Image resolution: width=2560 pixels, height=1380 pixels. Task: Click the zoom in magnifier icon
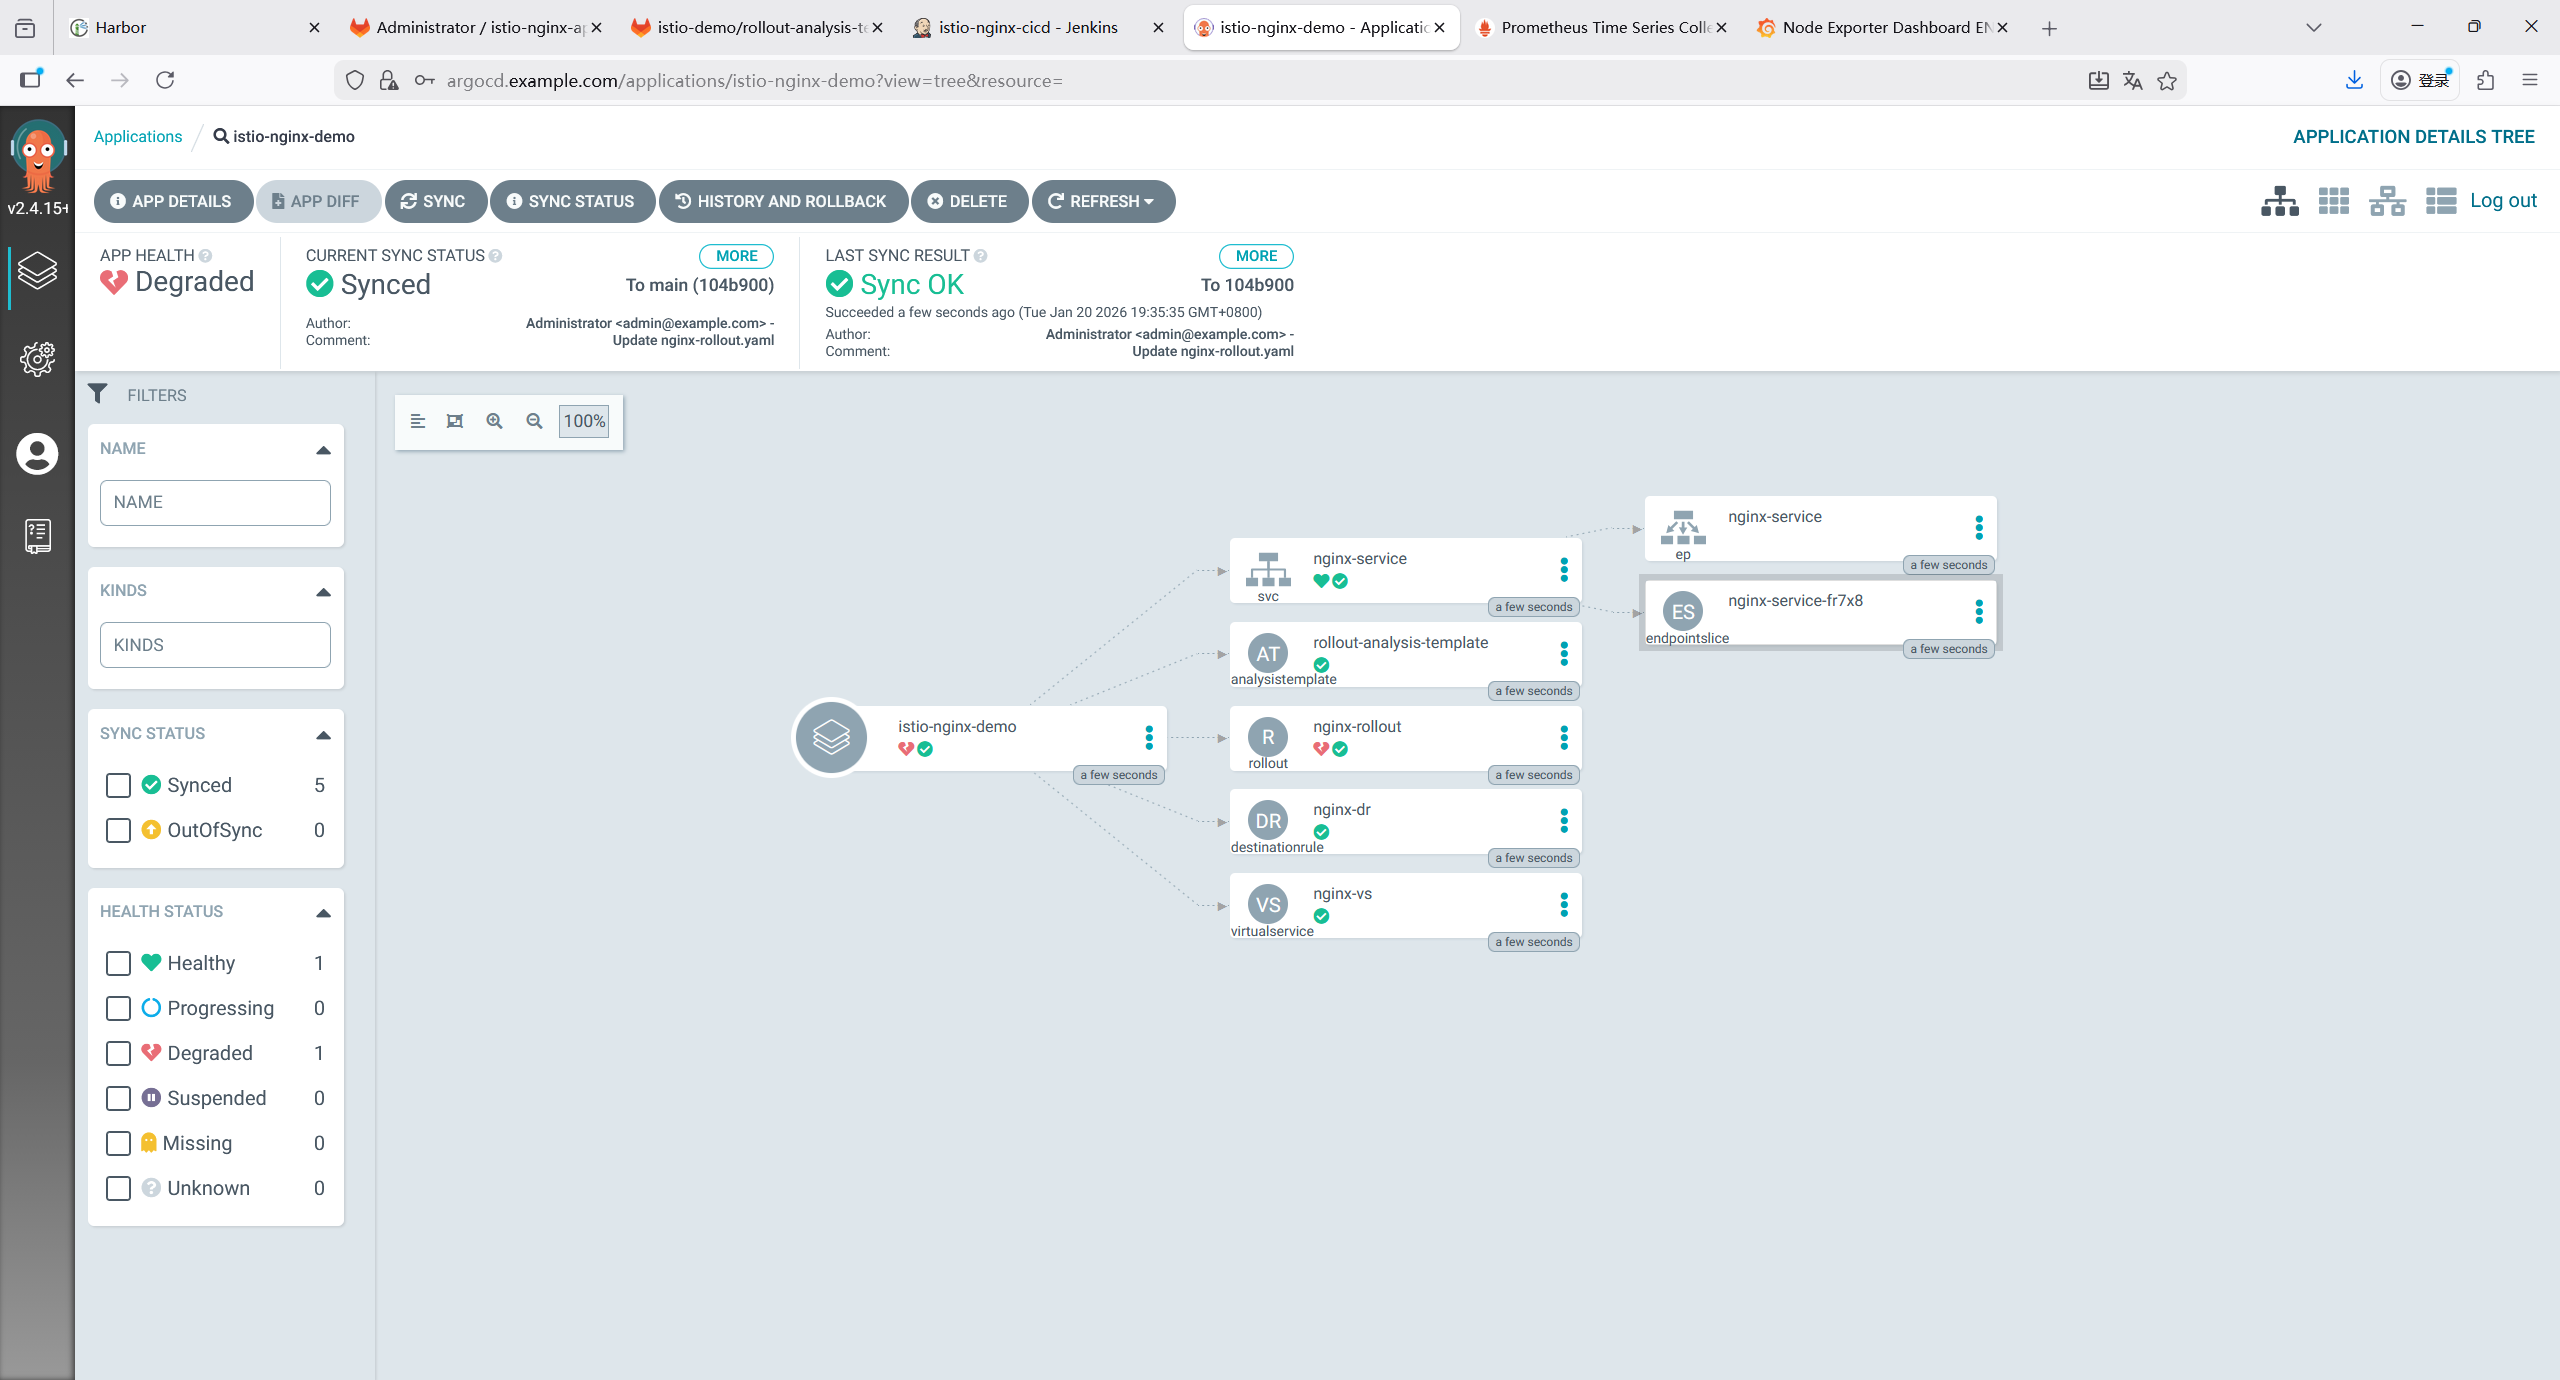(x=494, y=421)
